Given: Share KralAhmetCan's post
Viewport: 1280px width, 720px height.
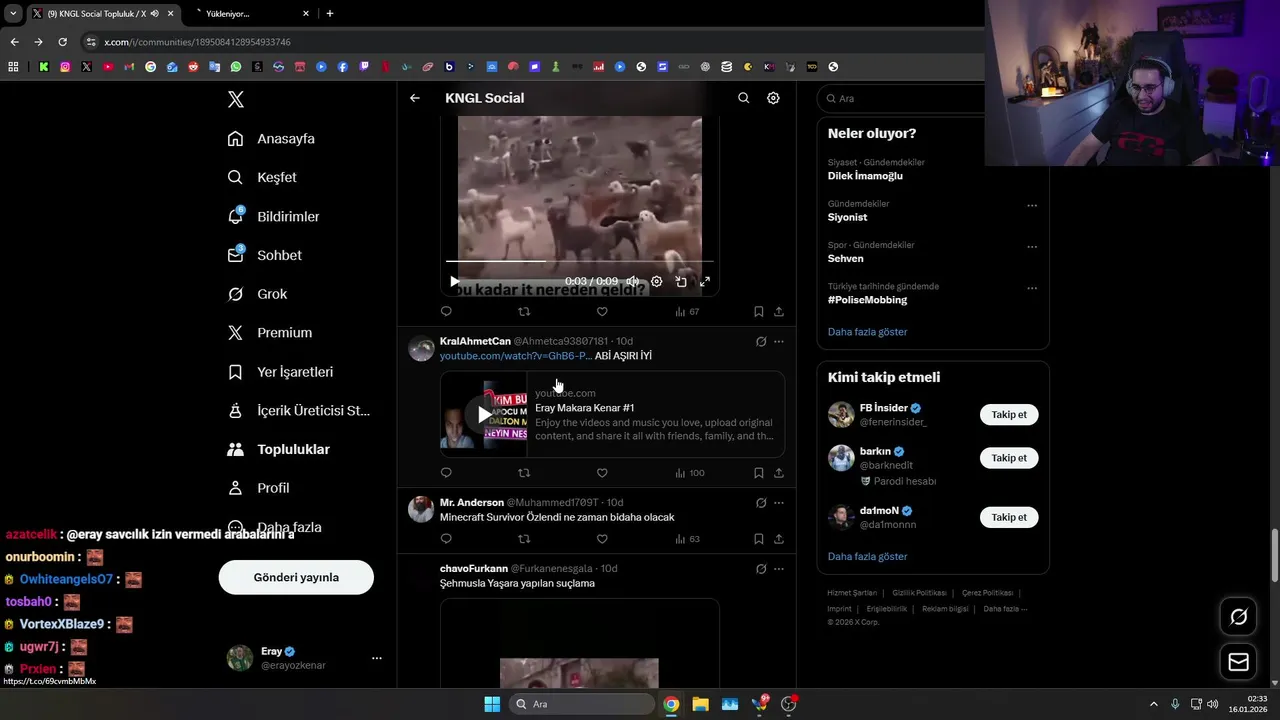Looking at the screenshot, I should [779, 473].
